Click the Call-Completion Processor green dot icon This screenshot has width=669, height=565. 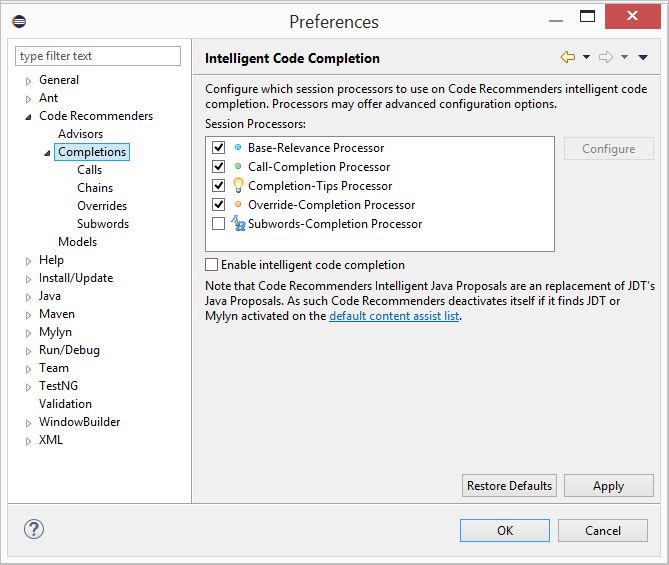(238, 166)
